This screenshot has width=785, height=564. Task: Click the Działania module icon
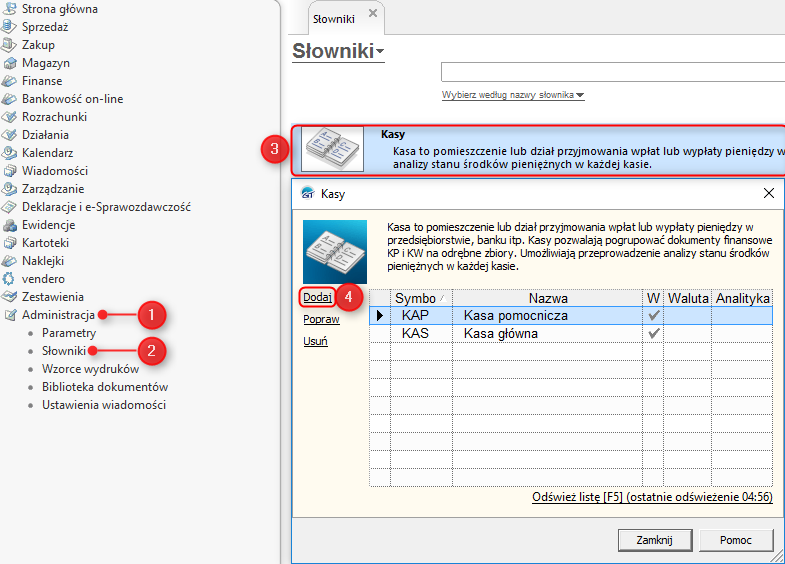pos(9,135)
